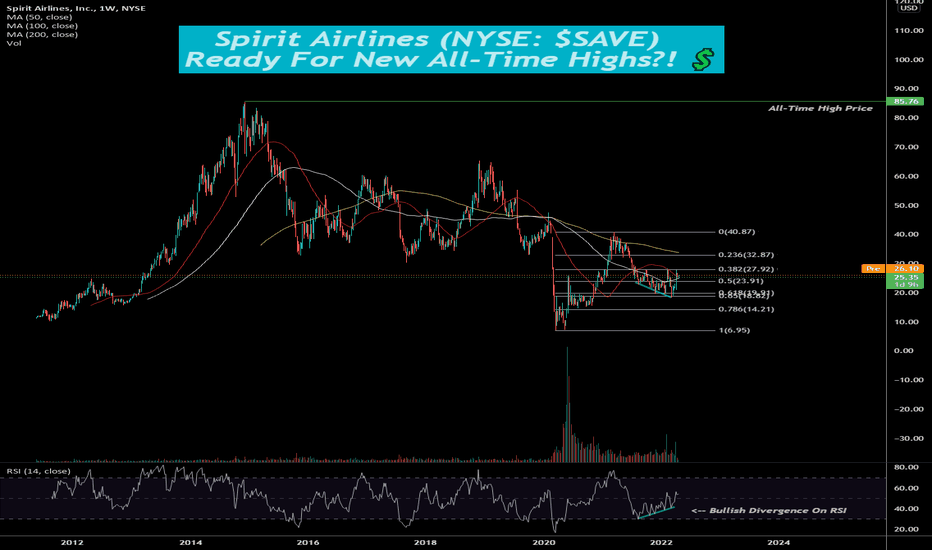Click the 2020 label on time axis
Viewport: 932px width, 550px height.
(543, 542)
